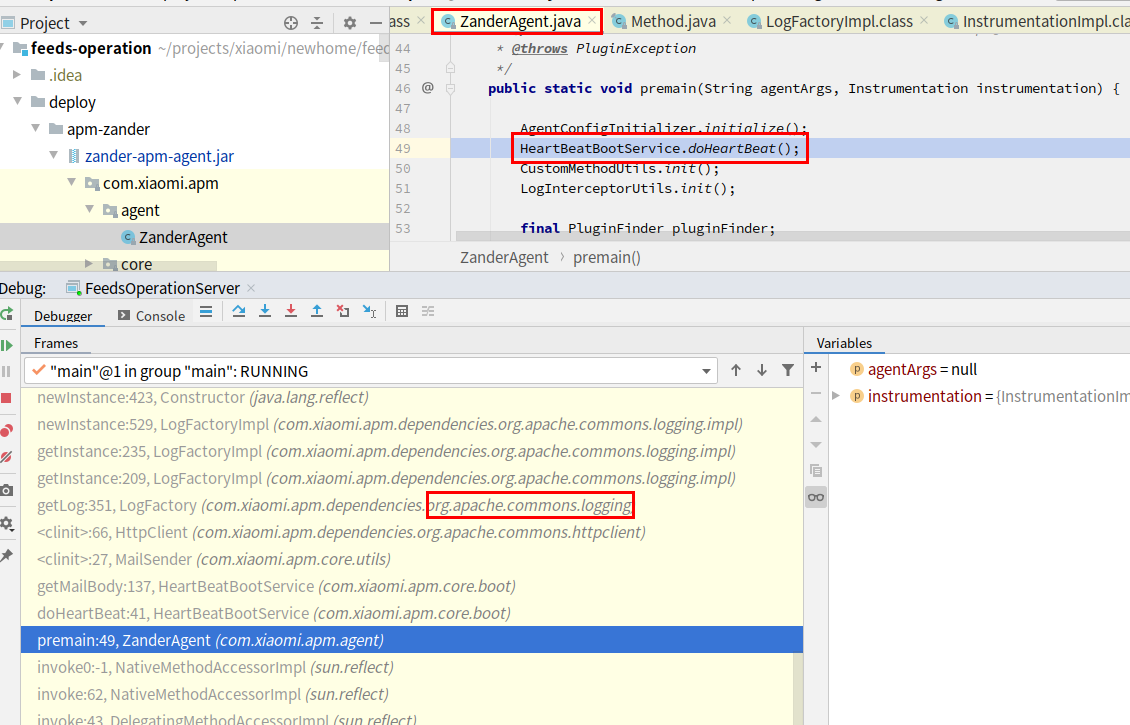Expand the core package
The image size is (1130, 725).
coord(89,264)
